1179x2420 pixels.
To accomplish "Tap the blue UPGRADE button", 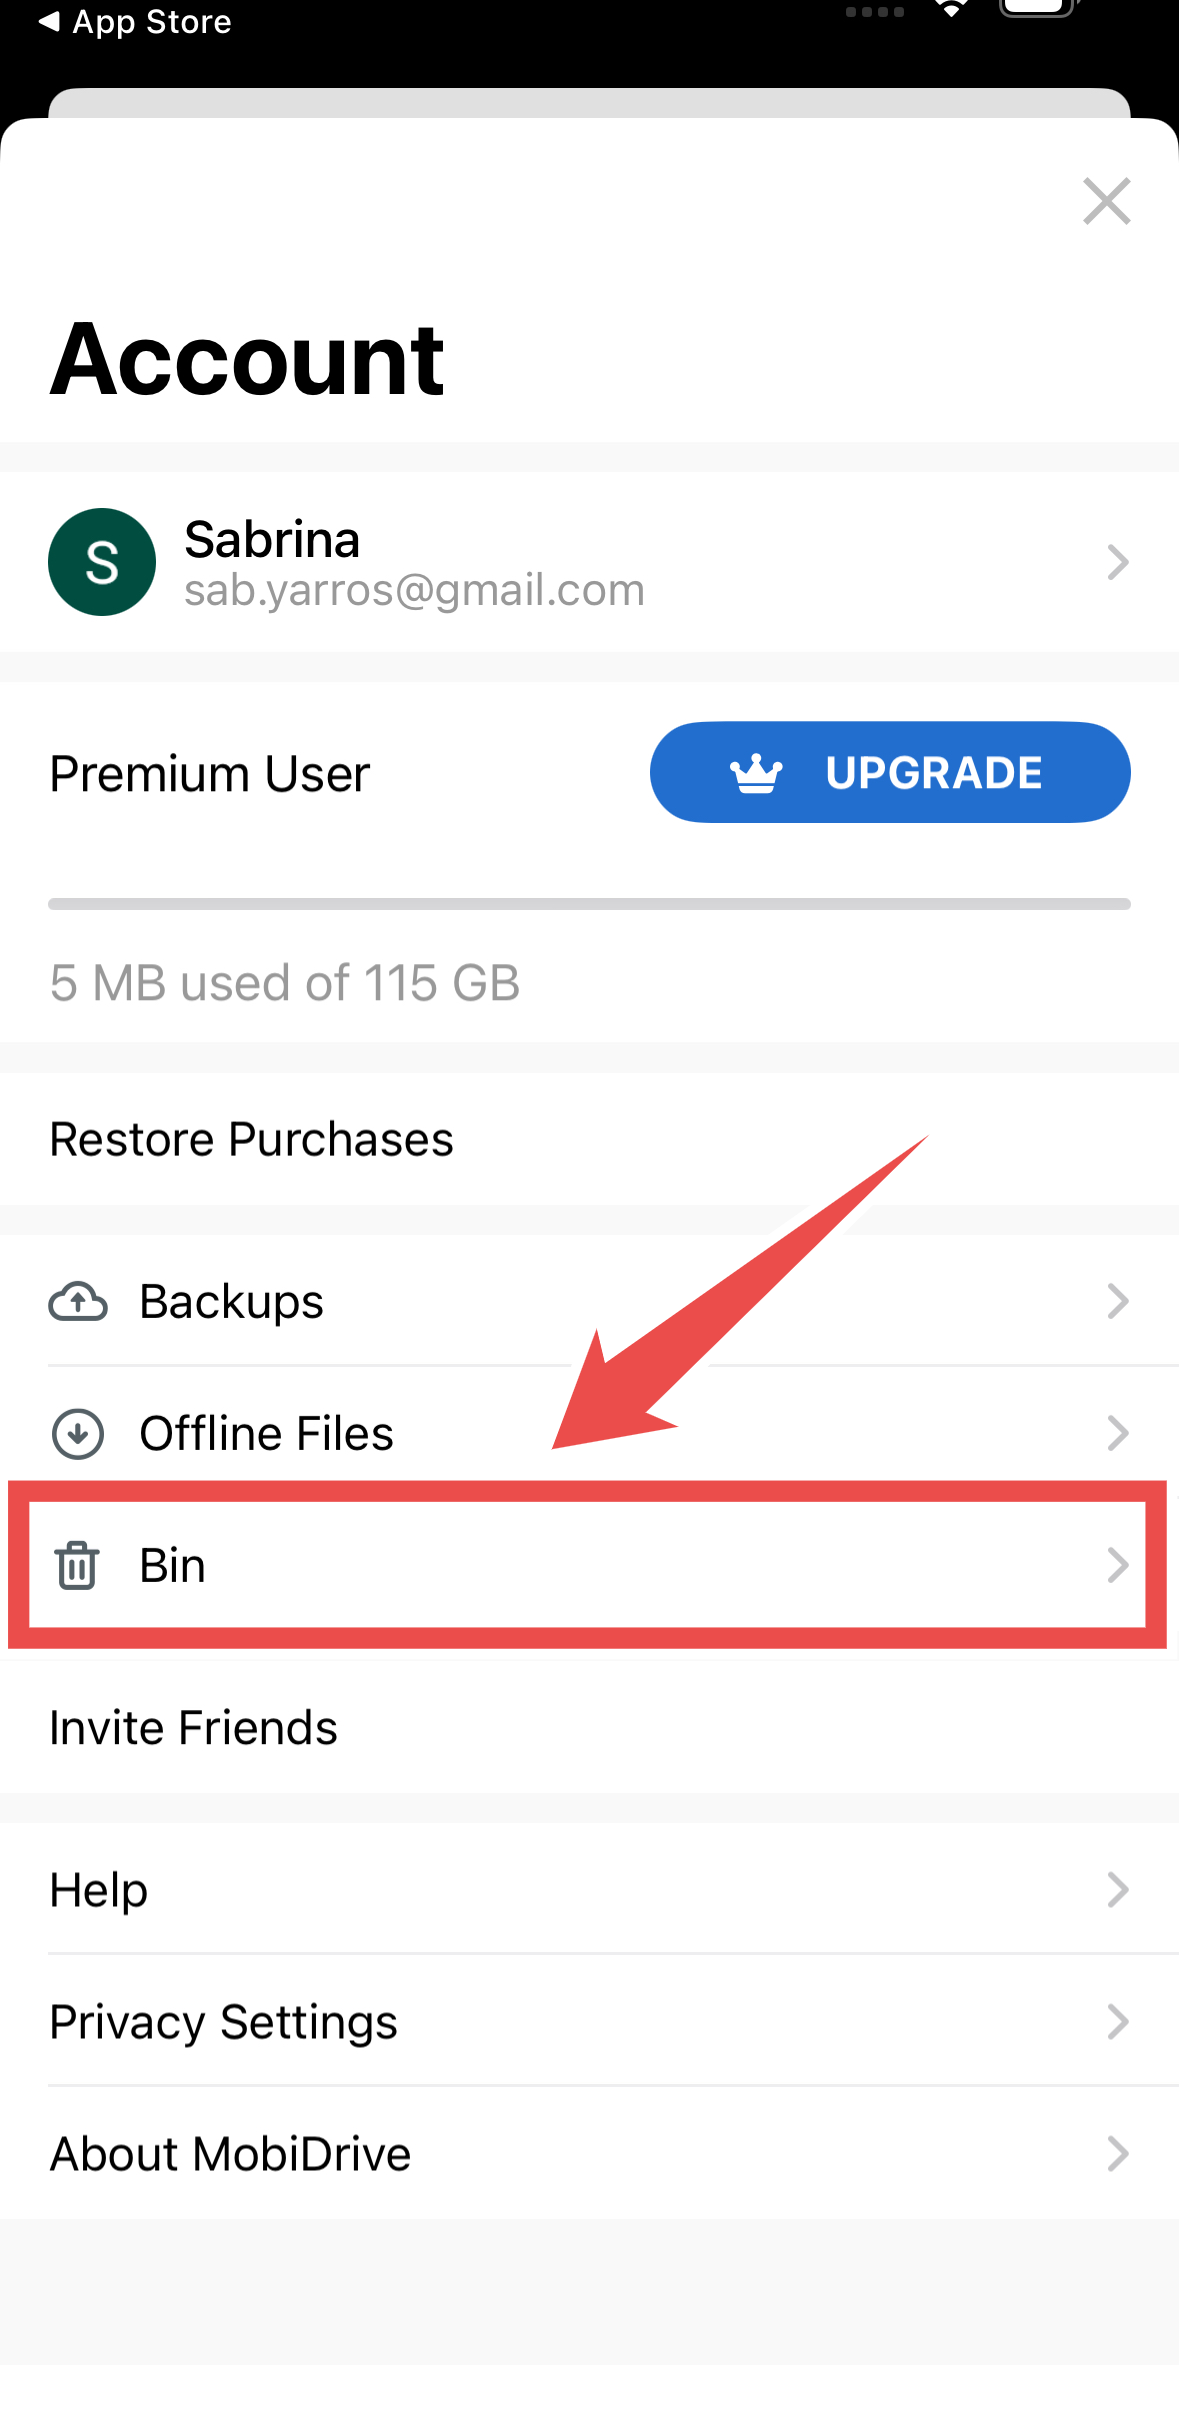I will point(890,772).
